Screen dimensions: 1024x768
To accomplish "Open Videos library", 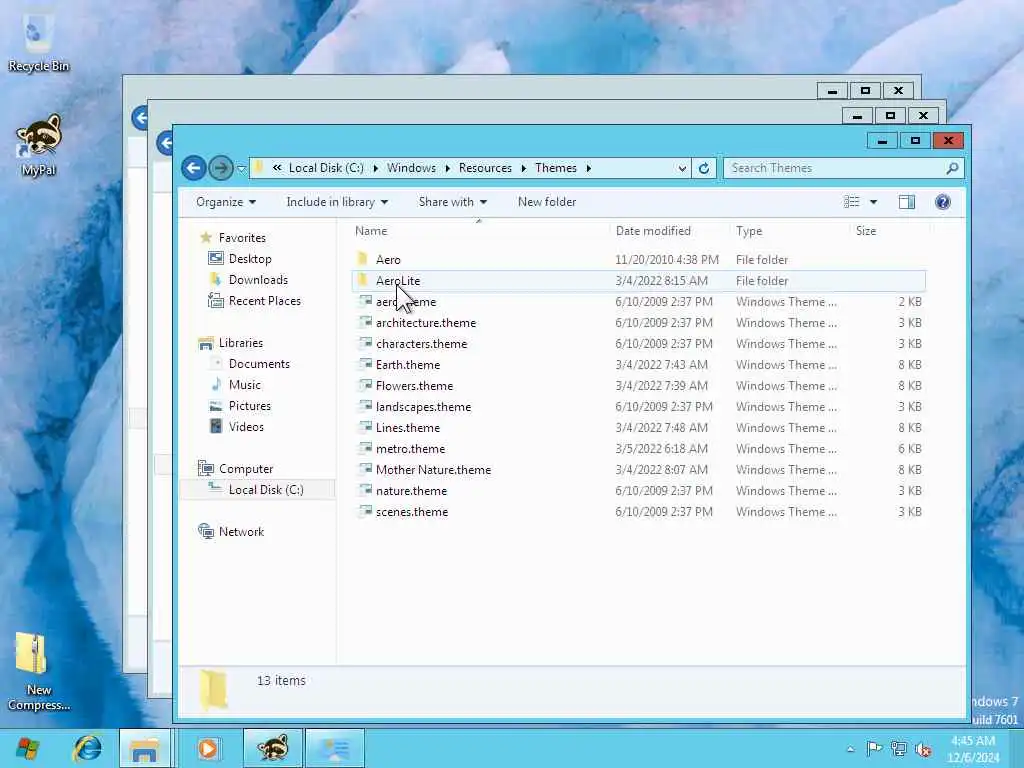I will [x=246, y=426].
